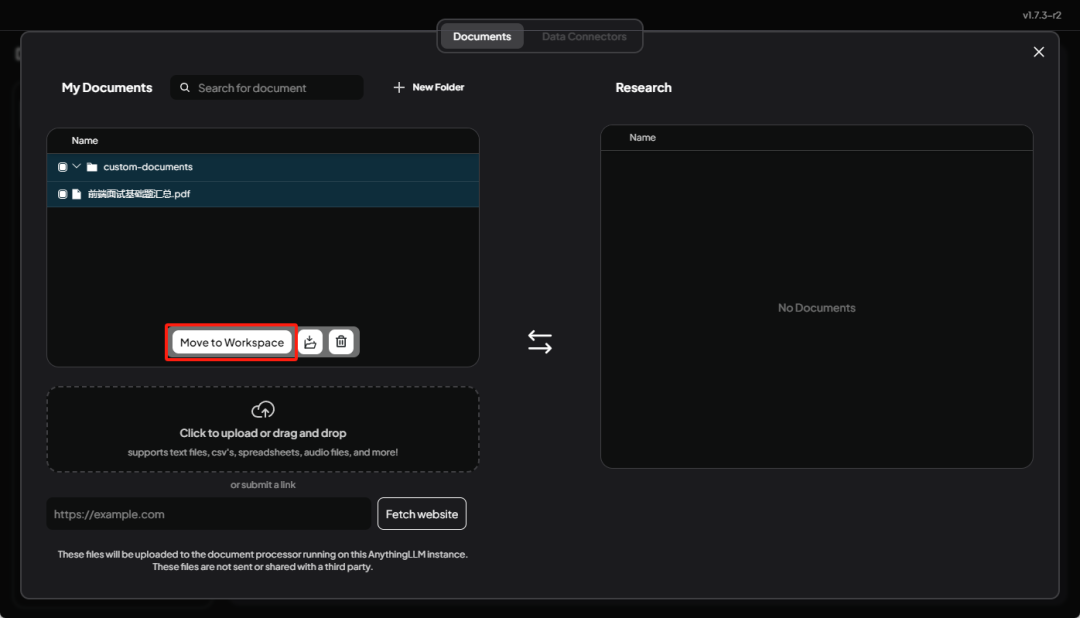Click the swap arrows icon between panels

tap(540, 342)
